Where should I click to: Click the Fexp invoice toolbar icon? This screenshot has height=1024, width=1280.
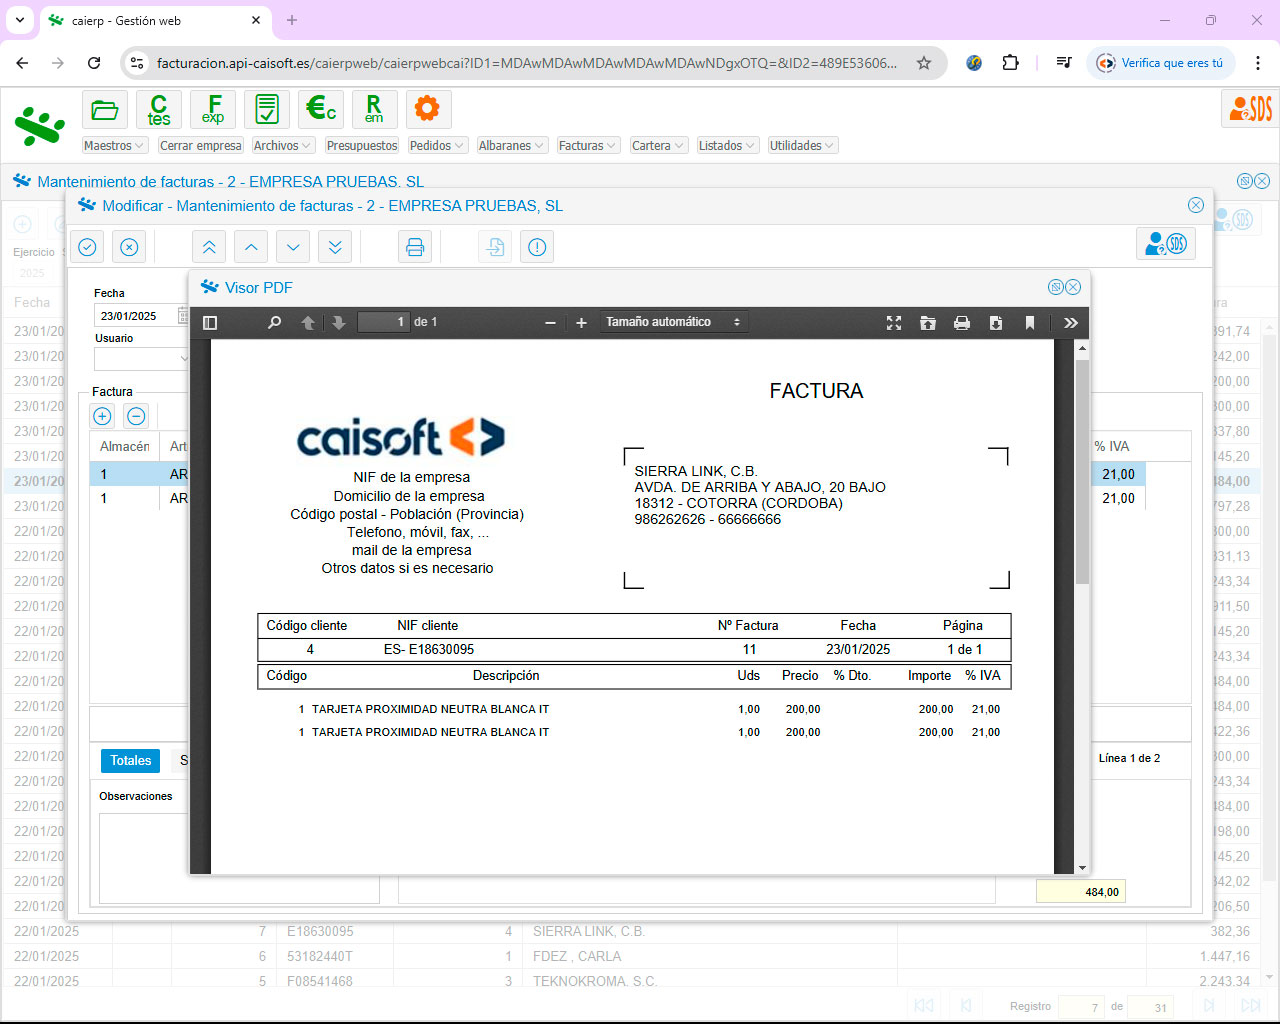(213, 109)
